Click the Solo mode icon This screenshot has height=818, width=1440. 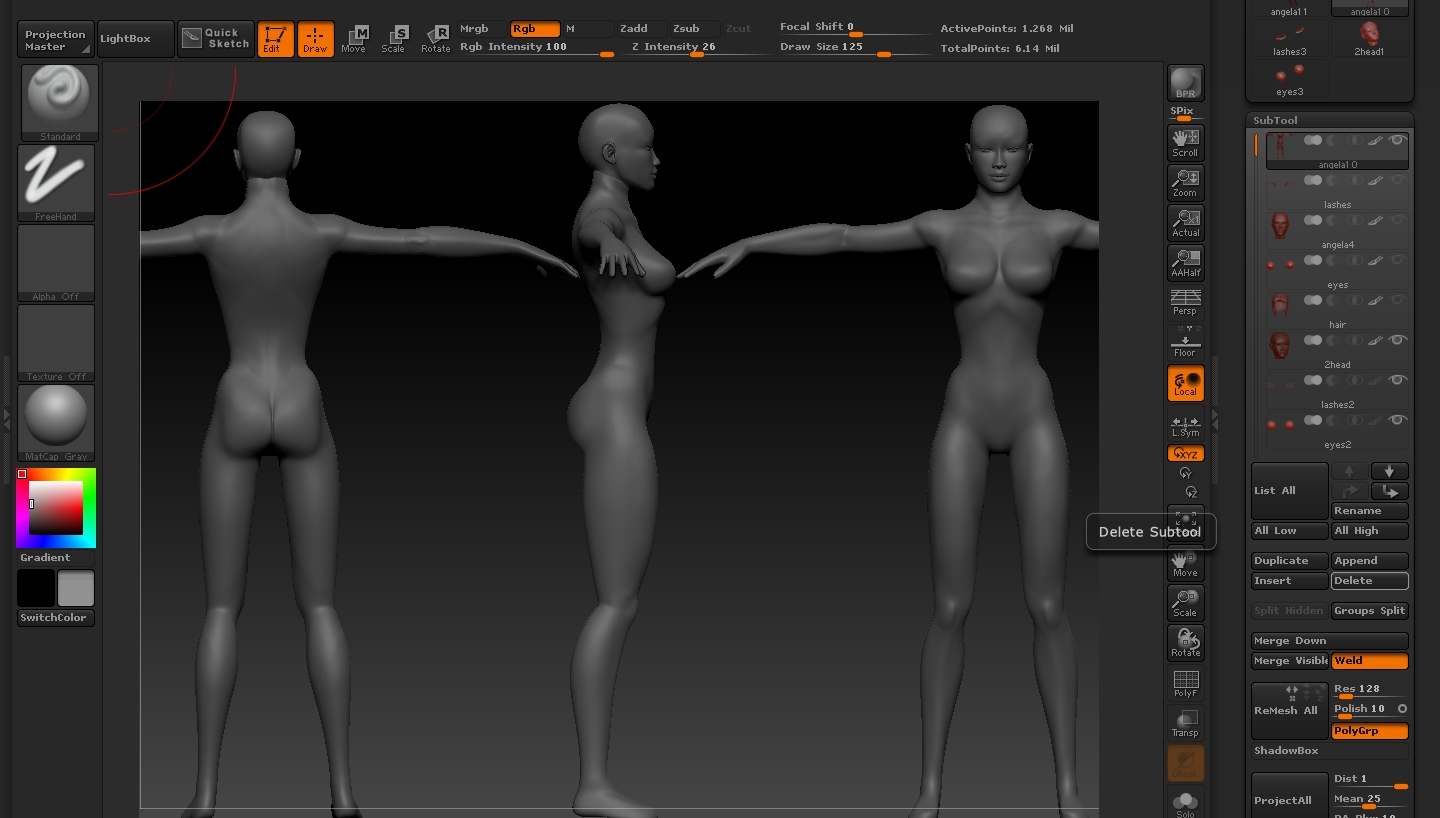[1185, 803]
